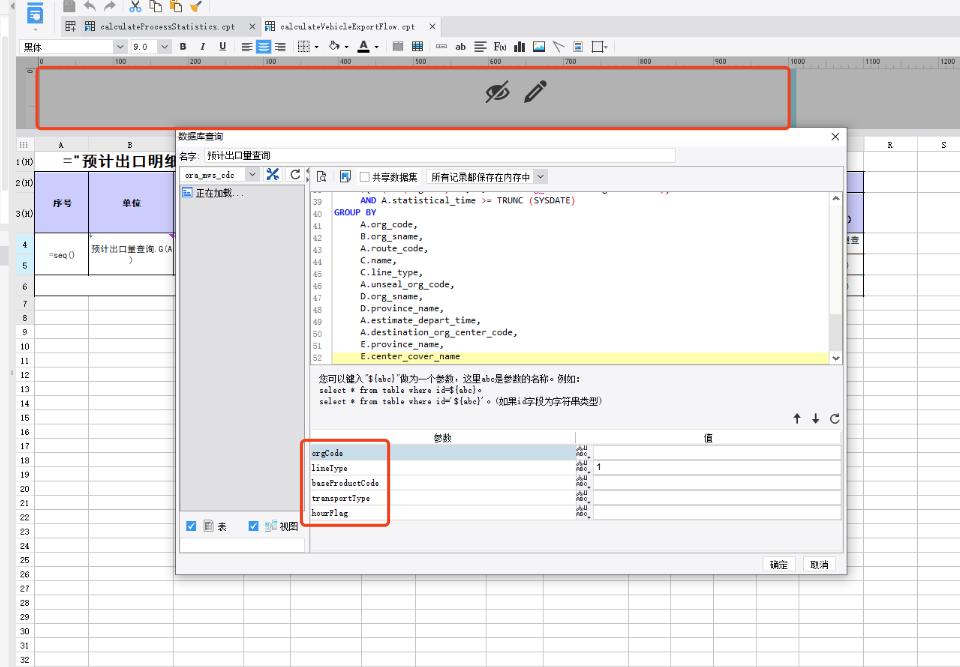
Task: Move parameter up with the up arrow
Action: (x=797, y=419)
